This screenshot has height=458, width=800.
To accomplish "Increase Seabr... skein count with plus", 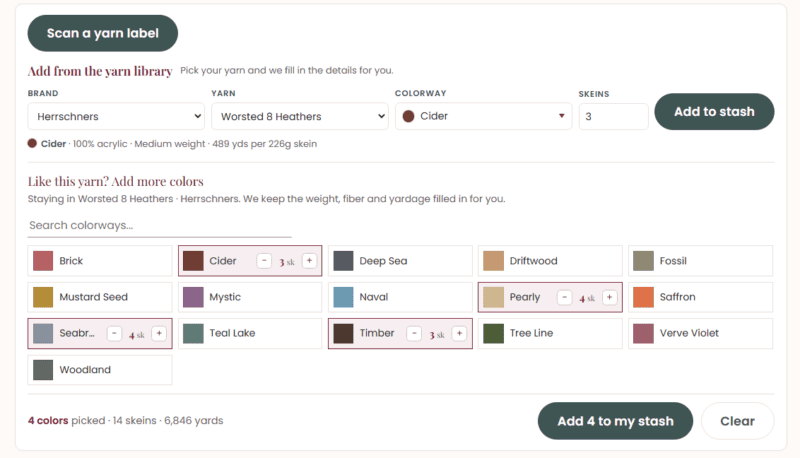I will [159, 334].
